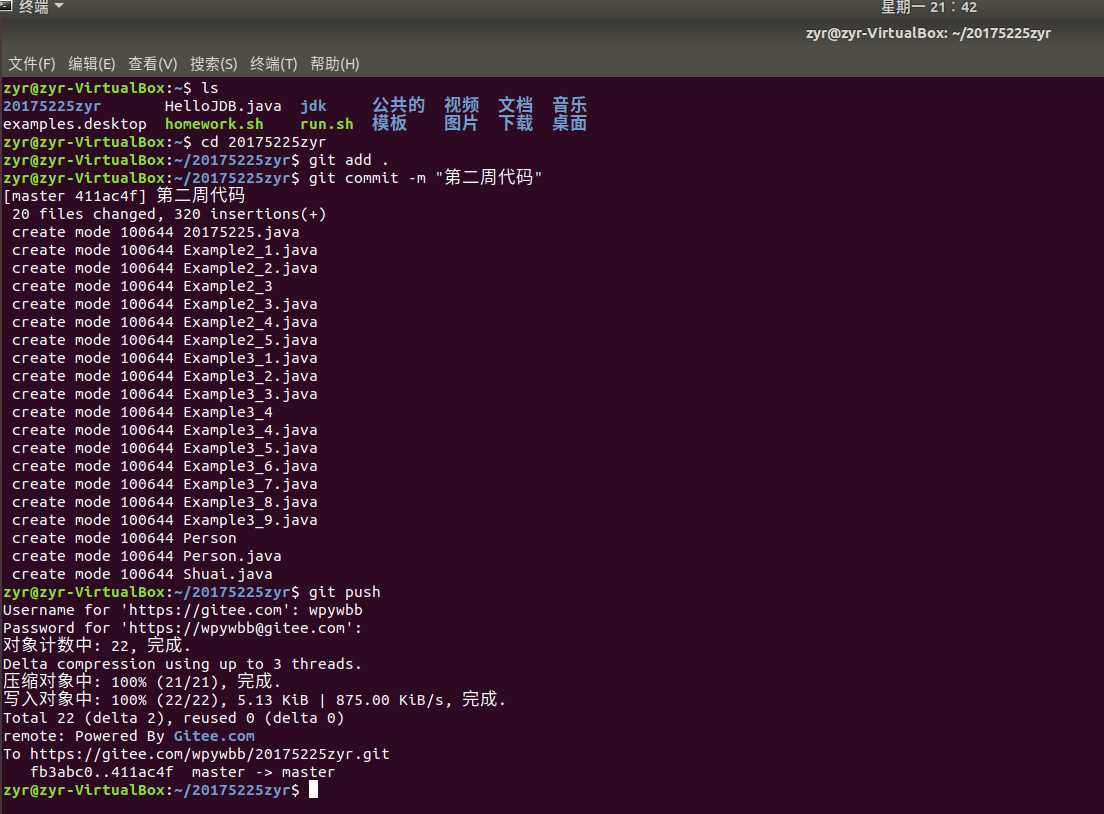Click the 公共的 folder name
This screenshot has width=1104, height=814.
click(399, 106)
